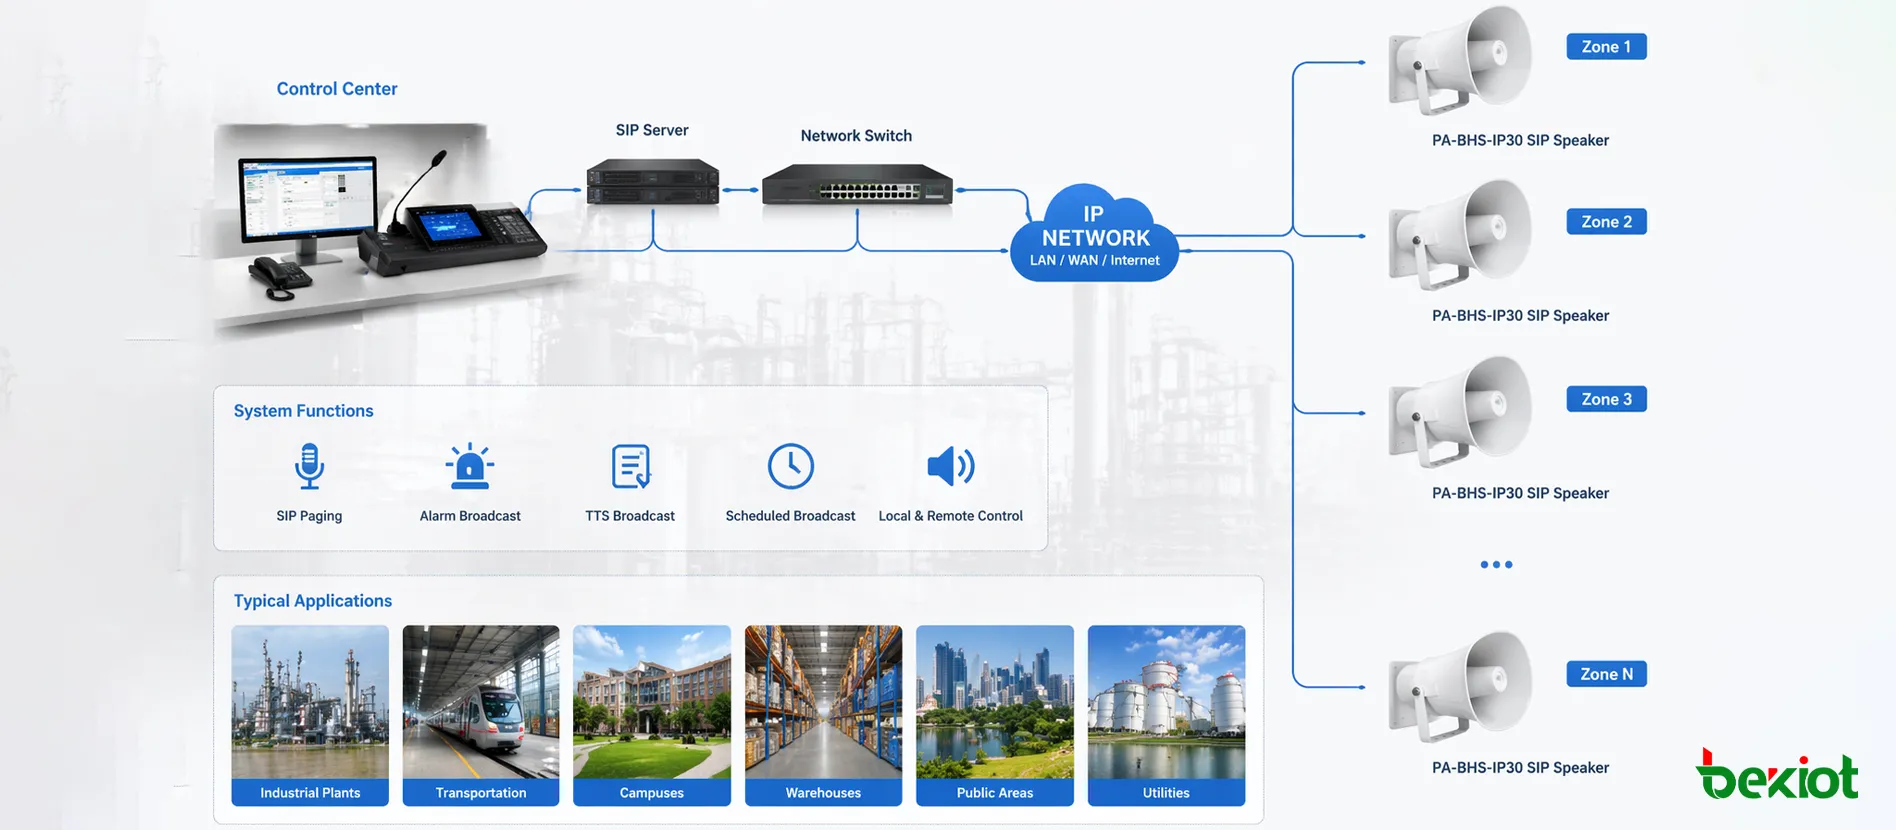This screenshot has height=830, width=1896.
Task: Click the Zone 3 blue label
Action: [1606, 399]
